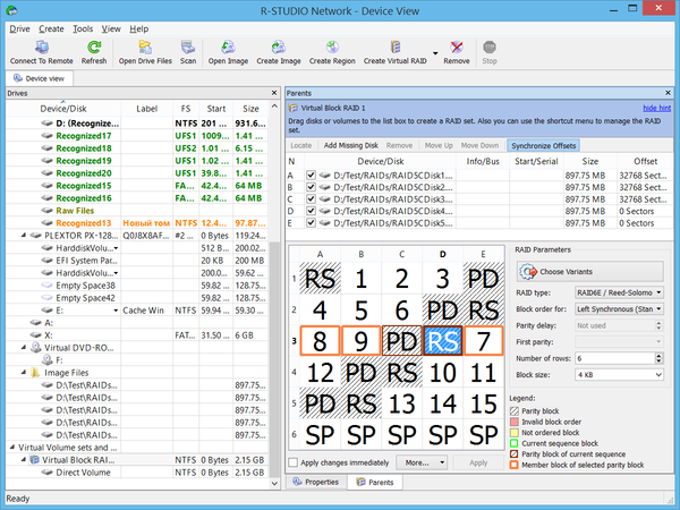Switch to the Properties tab
Image resolution: width=680 pixels, height=510 pixels.
click(316, 482)
